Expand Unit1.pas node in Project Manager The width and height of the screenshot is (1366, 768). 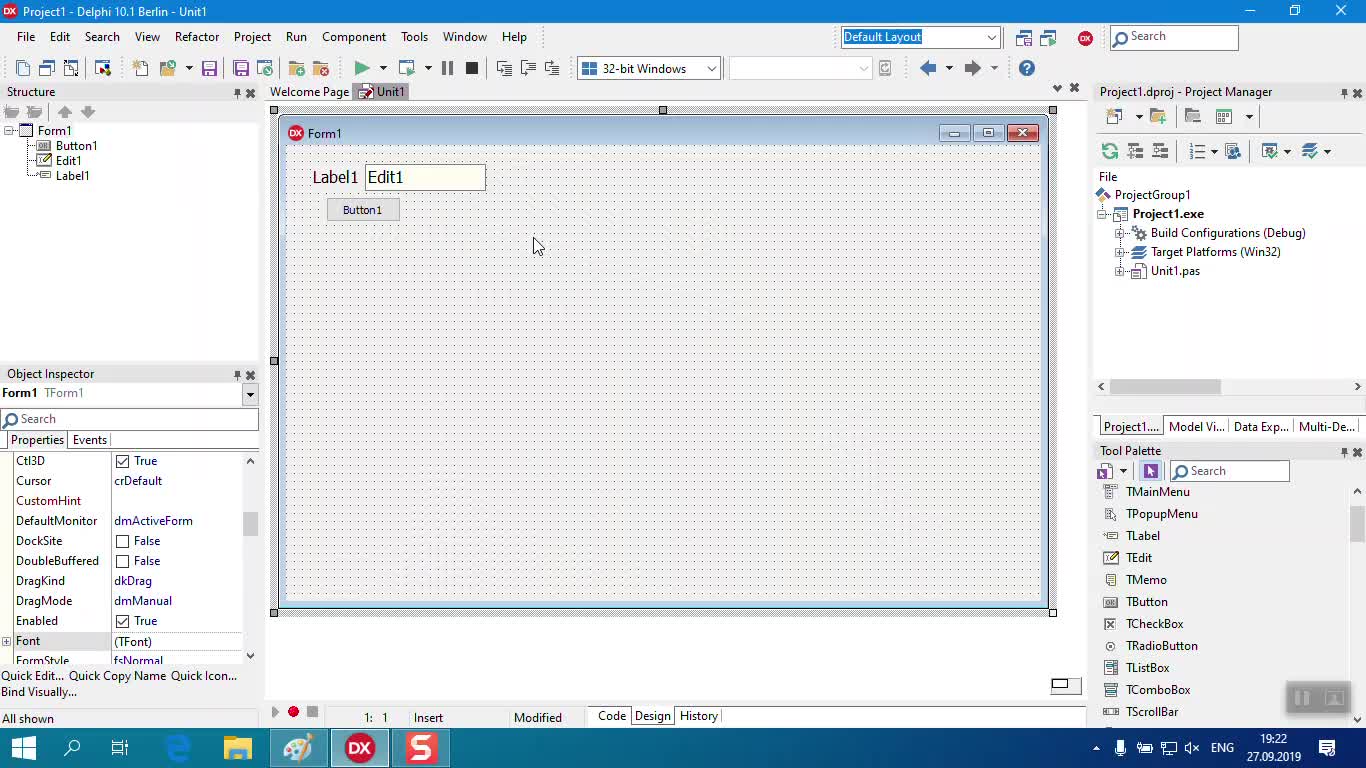point(1120,271)
